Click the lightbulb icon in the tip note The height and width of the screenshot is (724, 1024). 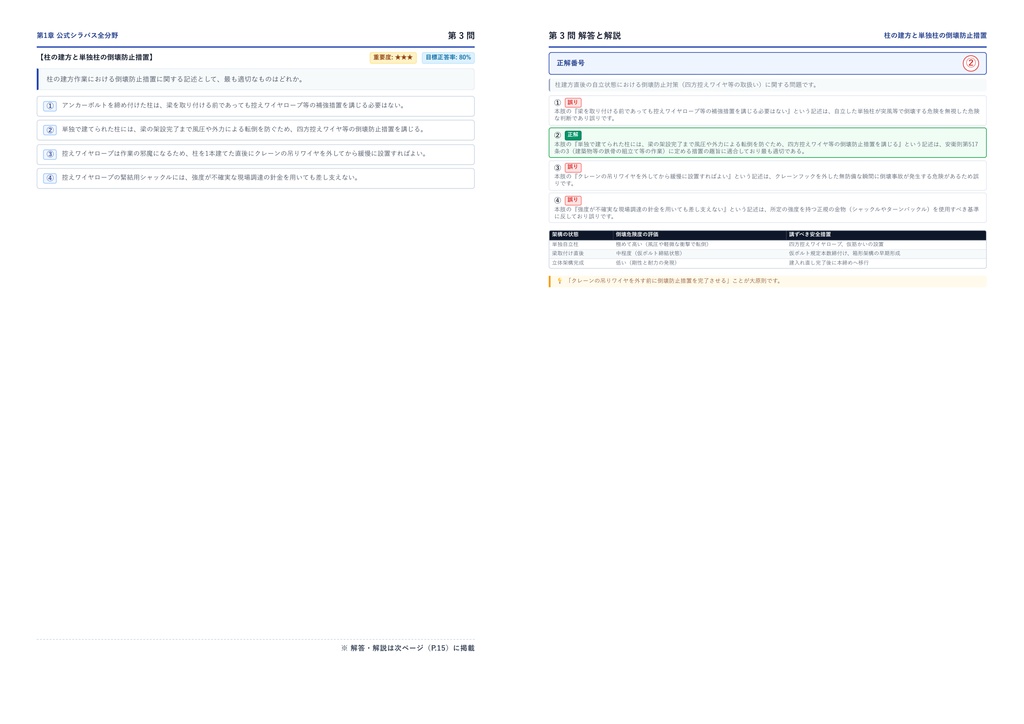click(559, 281)
